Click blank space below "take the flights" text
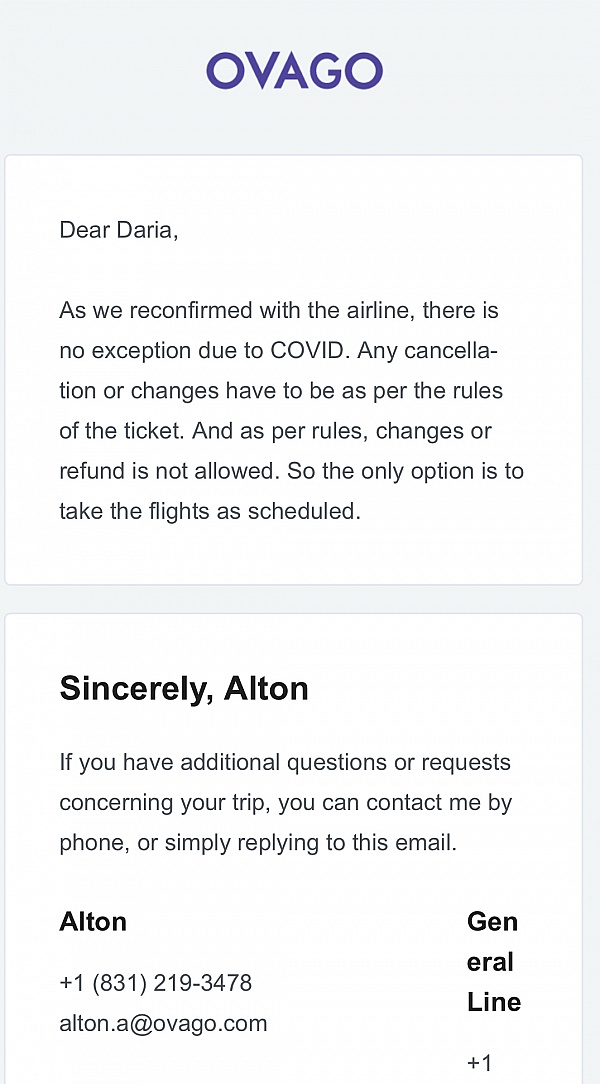Viewport: 600px width, 1084px height. pos(290,553)
